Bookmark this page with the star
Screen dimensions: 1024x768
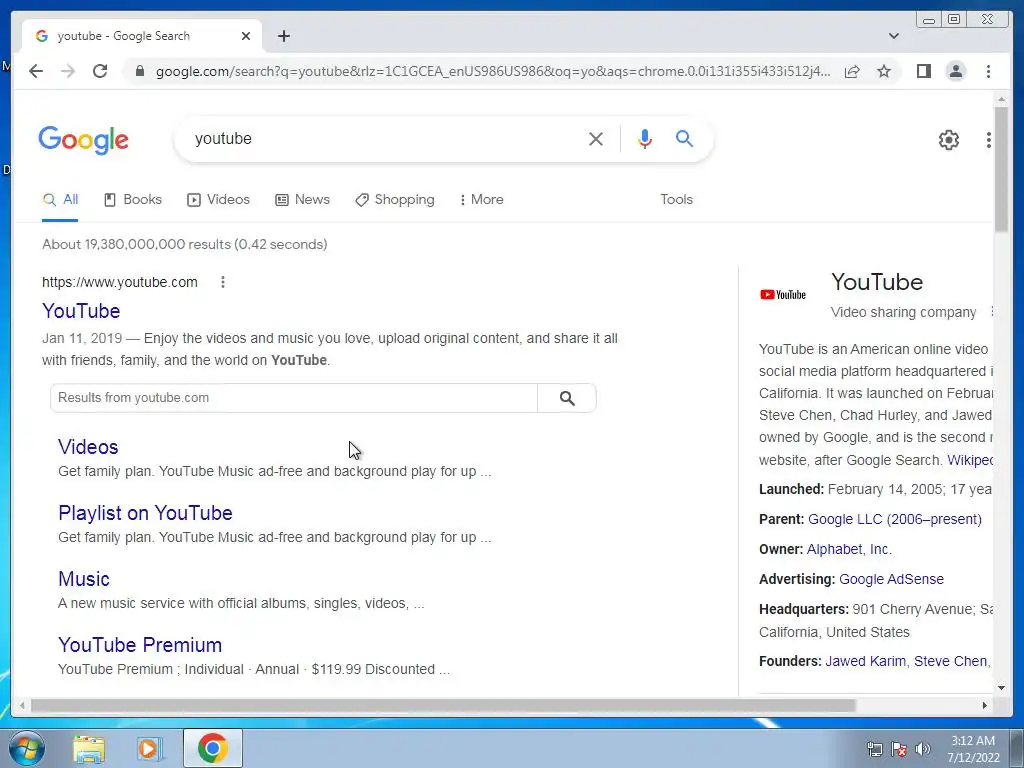point(884,71)
